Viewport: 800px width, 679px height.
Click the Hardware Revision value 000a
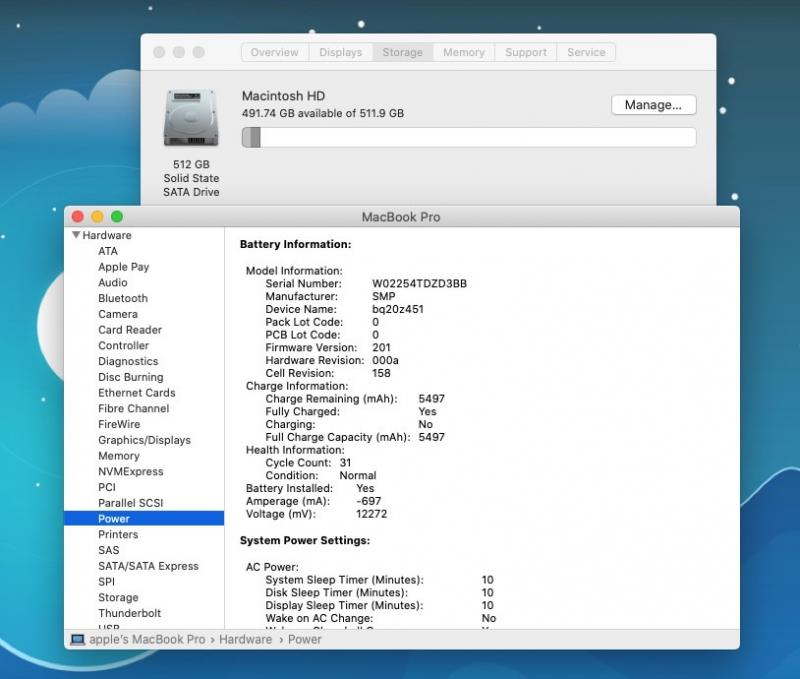click(385, 360)
